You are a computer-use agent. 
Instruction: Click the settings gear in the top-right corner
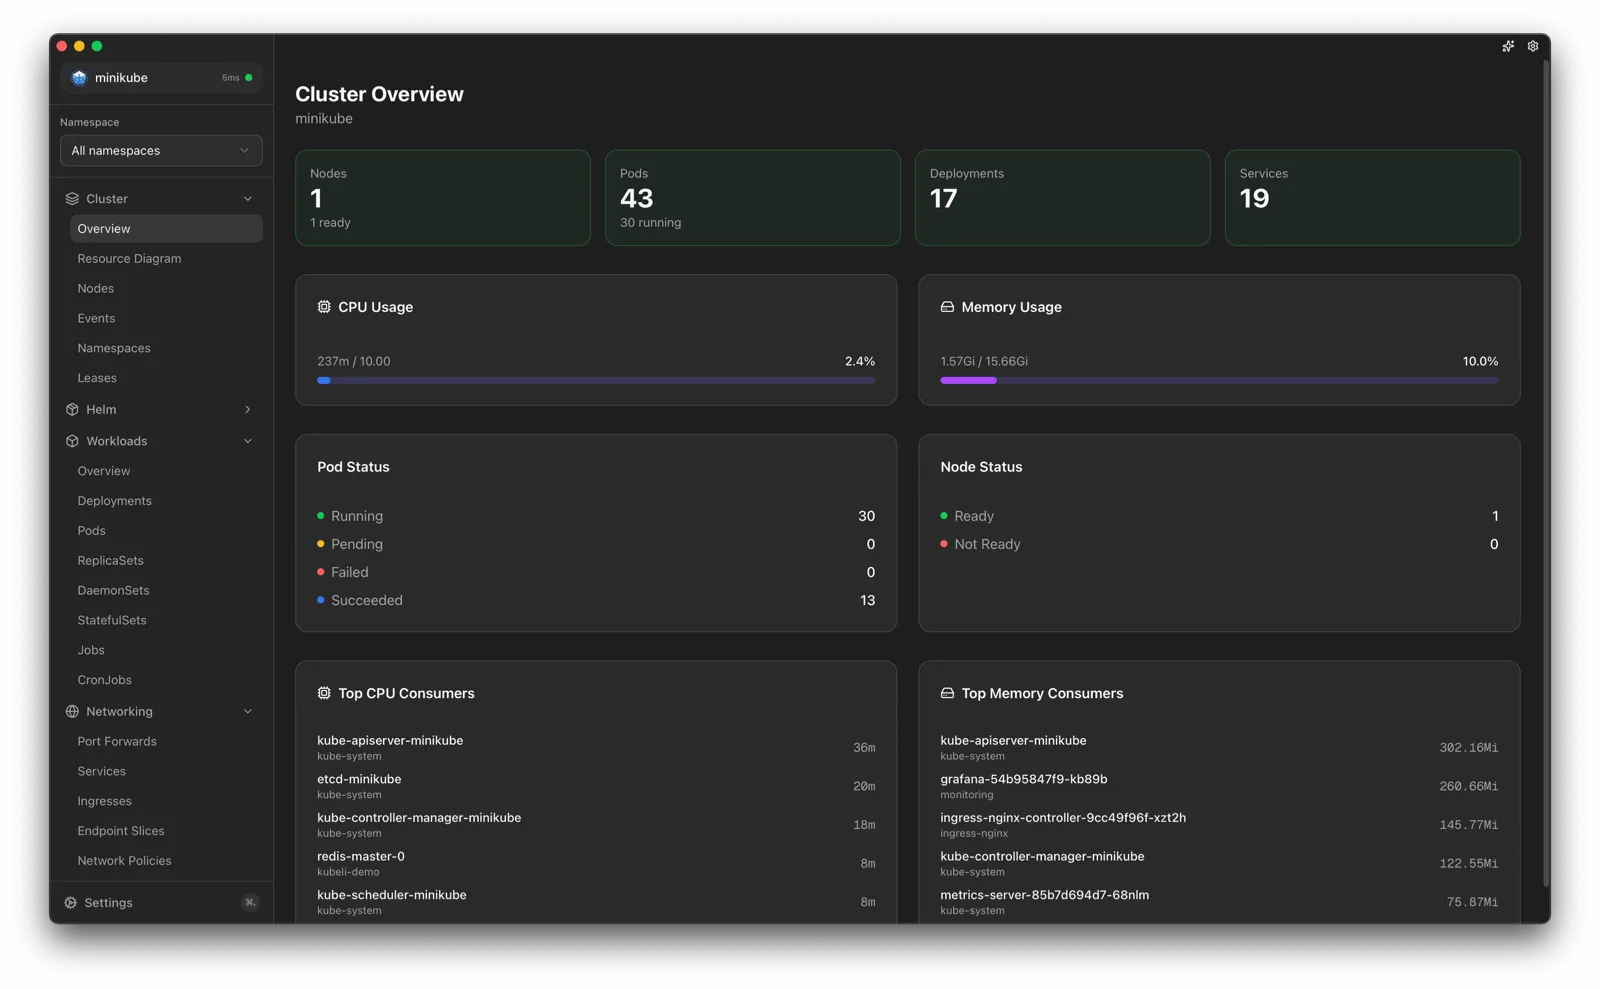[x=1532, y=46]
